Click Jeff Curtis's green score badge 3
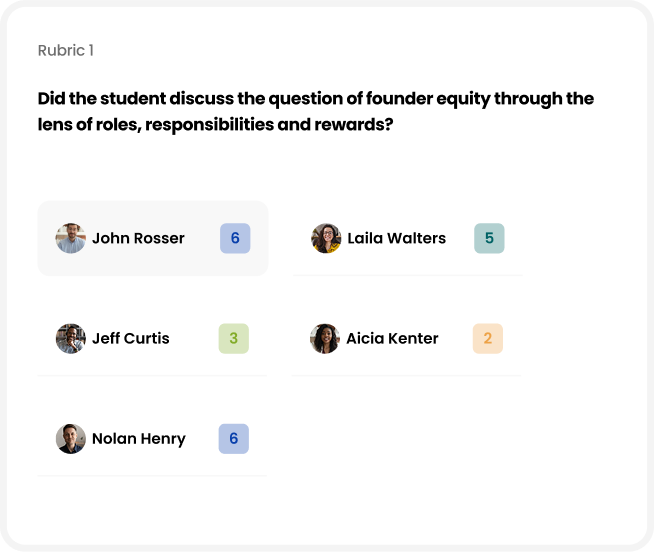The width and height of the screenshot is (654, 552). (233, 338)
